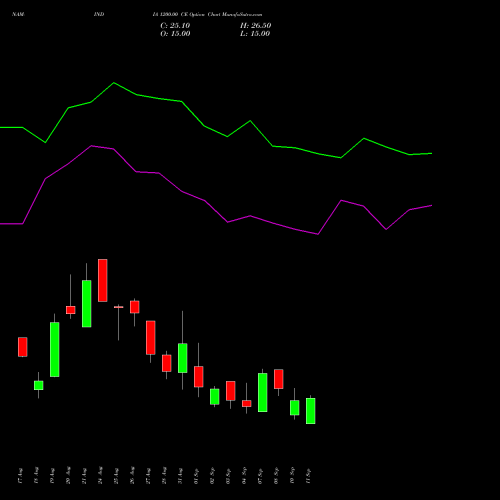Click the 04 Sep date label
Viewport: 500px width, 500px height.
[245, 476]
